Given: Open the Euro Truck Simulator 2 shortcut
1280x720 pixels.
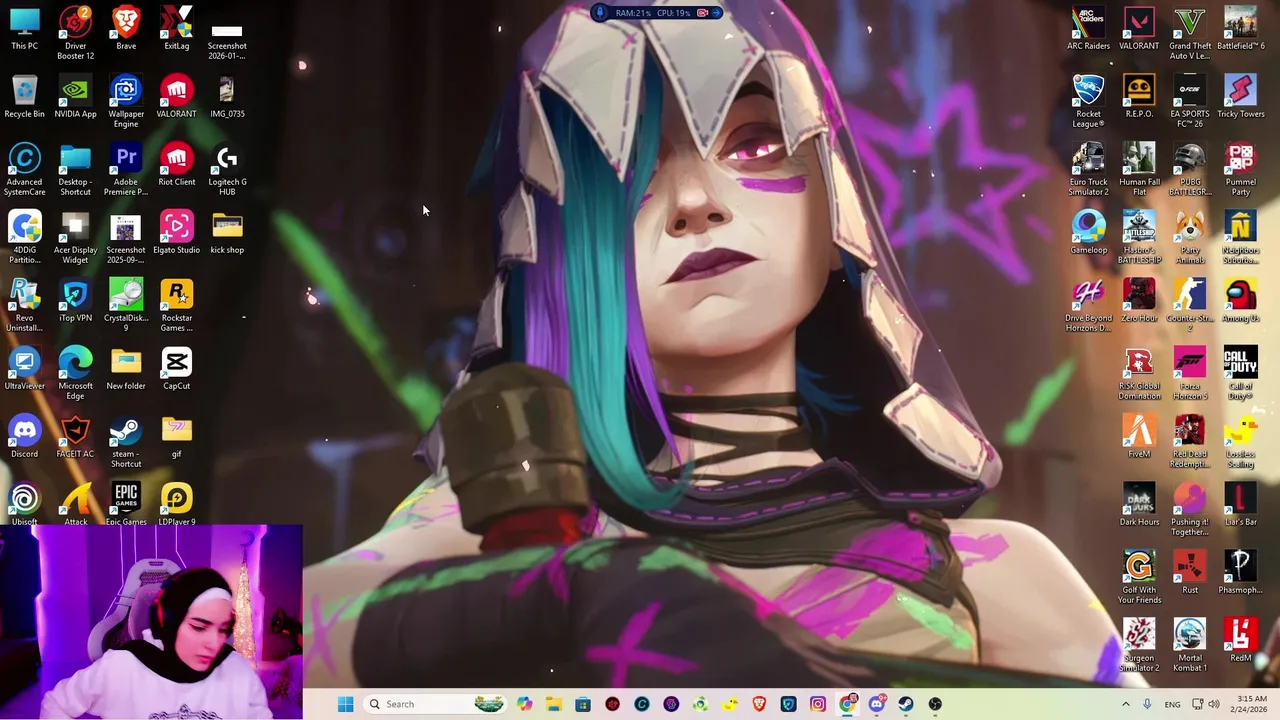Looking at the screenshot, I should (1088, 169).
